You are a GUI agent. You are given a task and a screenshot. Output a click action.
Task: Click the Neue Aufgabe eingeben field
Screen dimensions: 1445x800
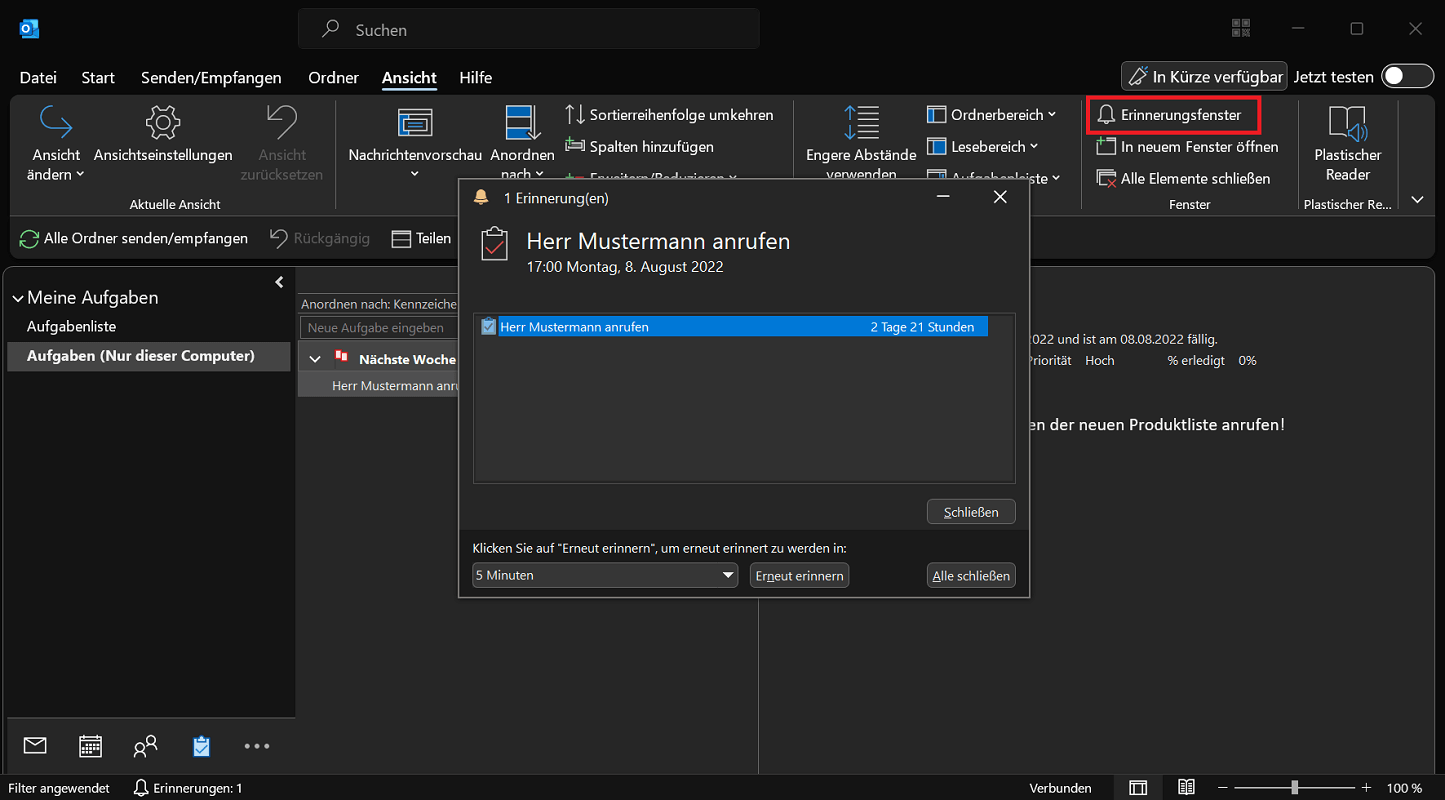(377, 327)
